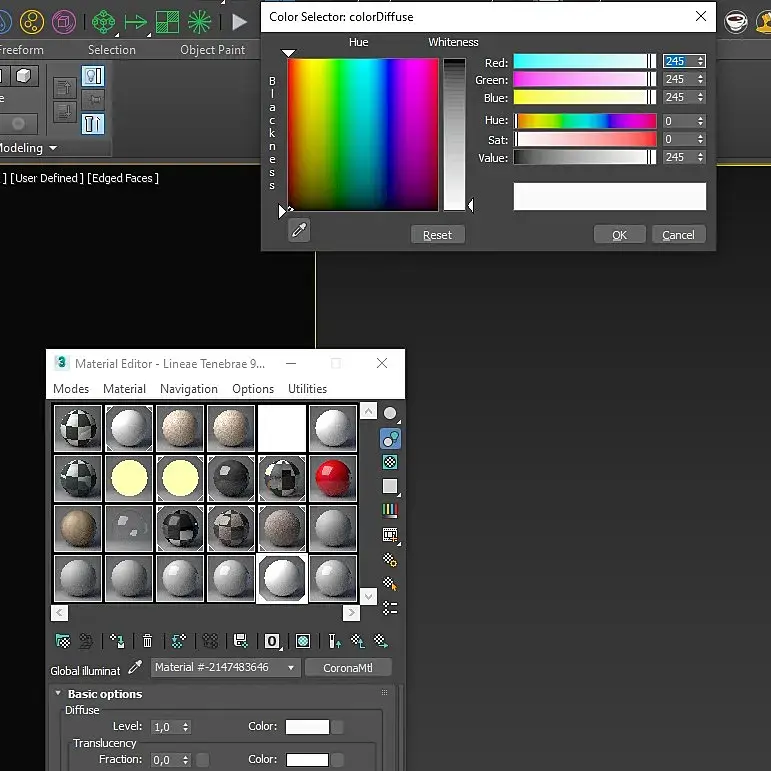Screen dimensions: 771x771
Task: Expand the Modeling ribbon dropdown arrow
Action: coord(53,148)
